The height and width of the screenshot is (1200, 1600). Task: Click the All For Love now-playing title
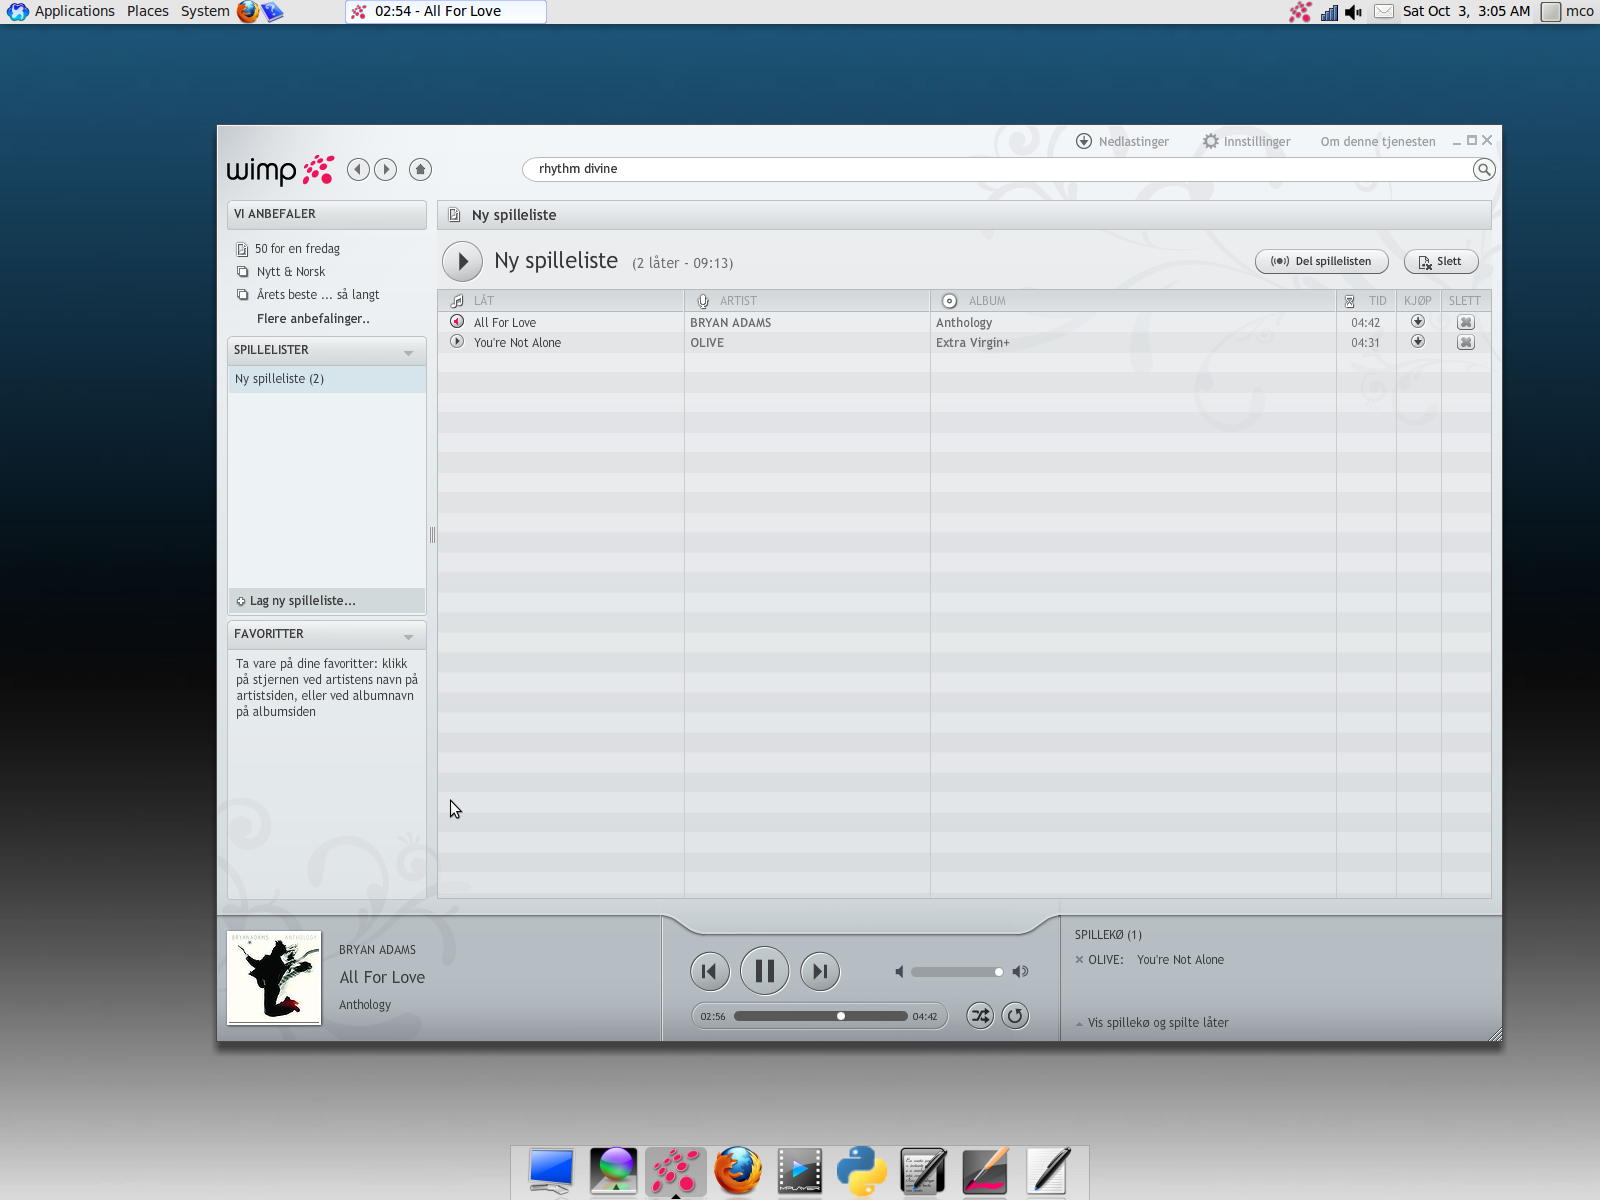pyautogui.click(x=382, y=977)
